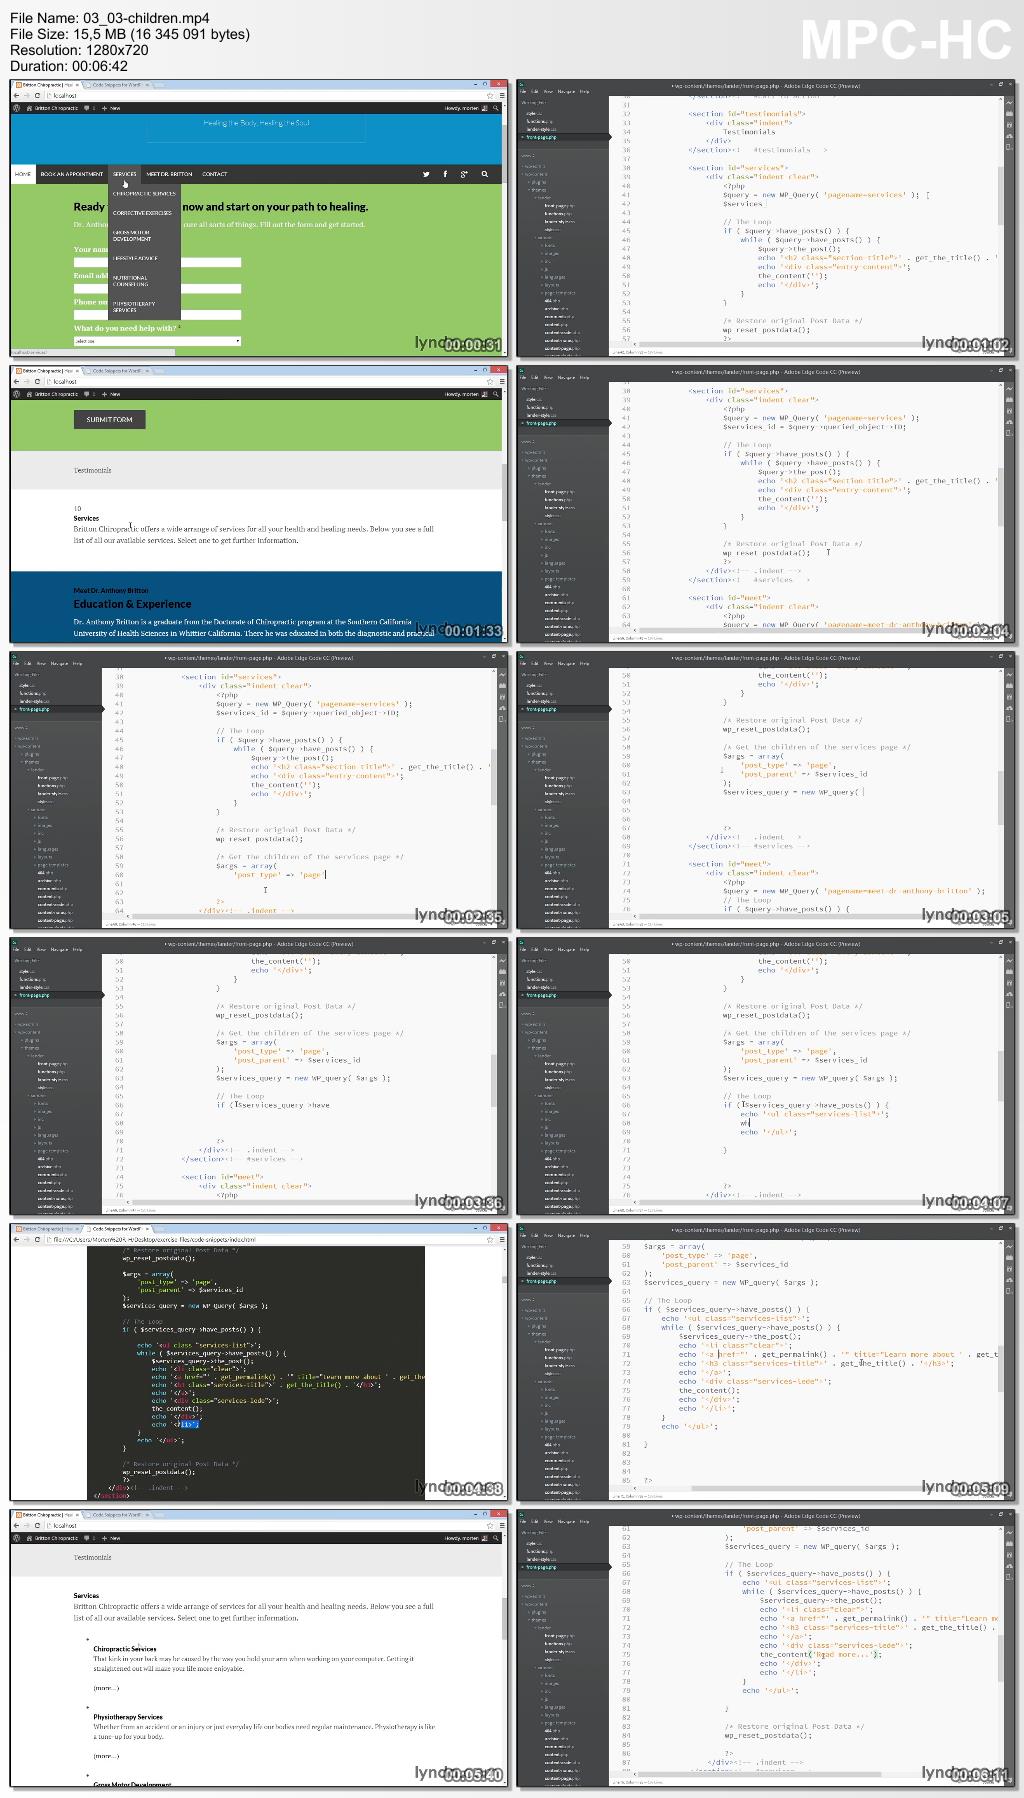Open the Navigate menu in the 00:01:02 thumbnail
Image resolution: width=1024 pixels, height=1798 pixels.
pyautogui.click(x=566, y=91)
